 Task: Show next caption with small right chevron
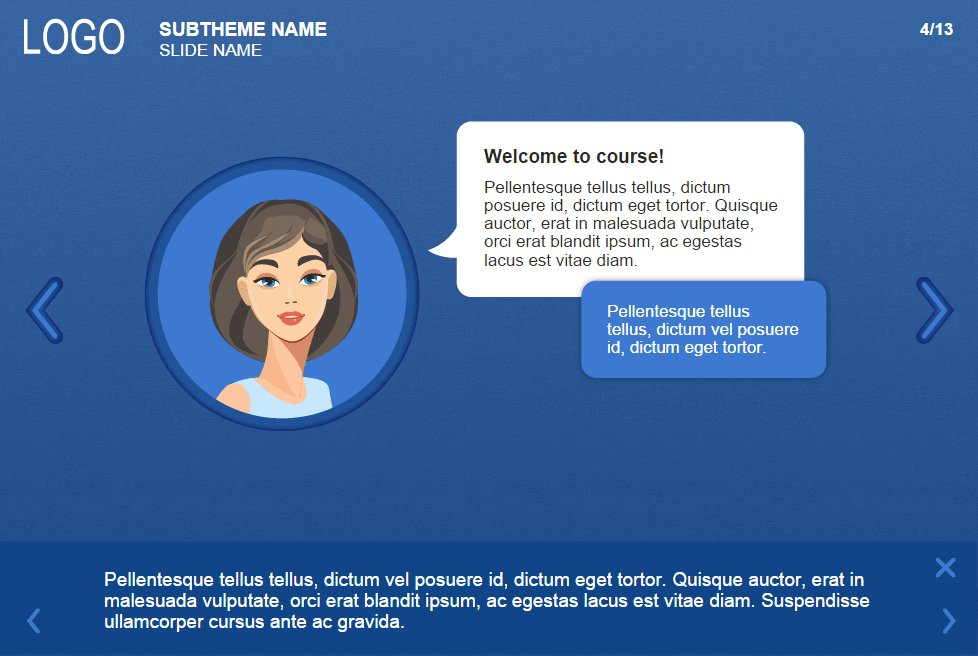coord(949,621)
